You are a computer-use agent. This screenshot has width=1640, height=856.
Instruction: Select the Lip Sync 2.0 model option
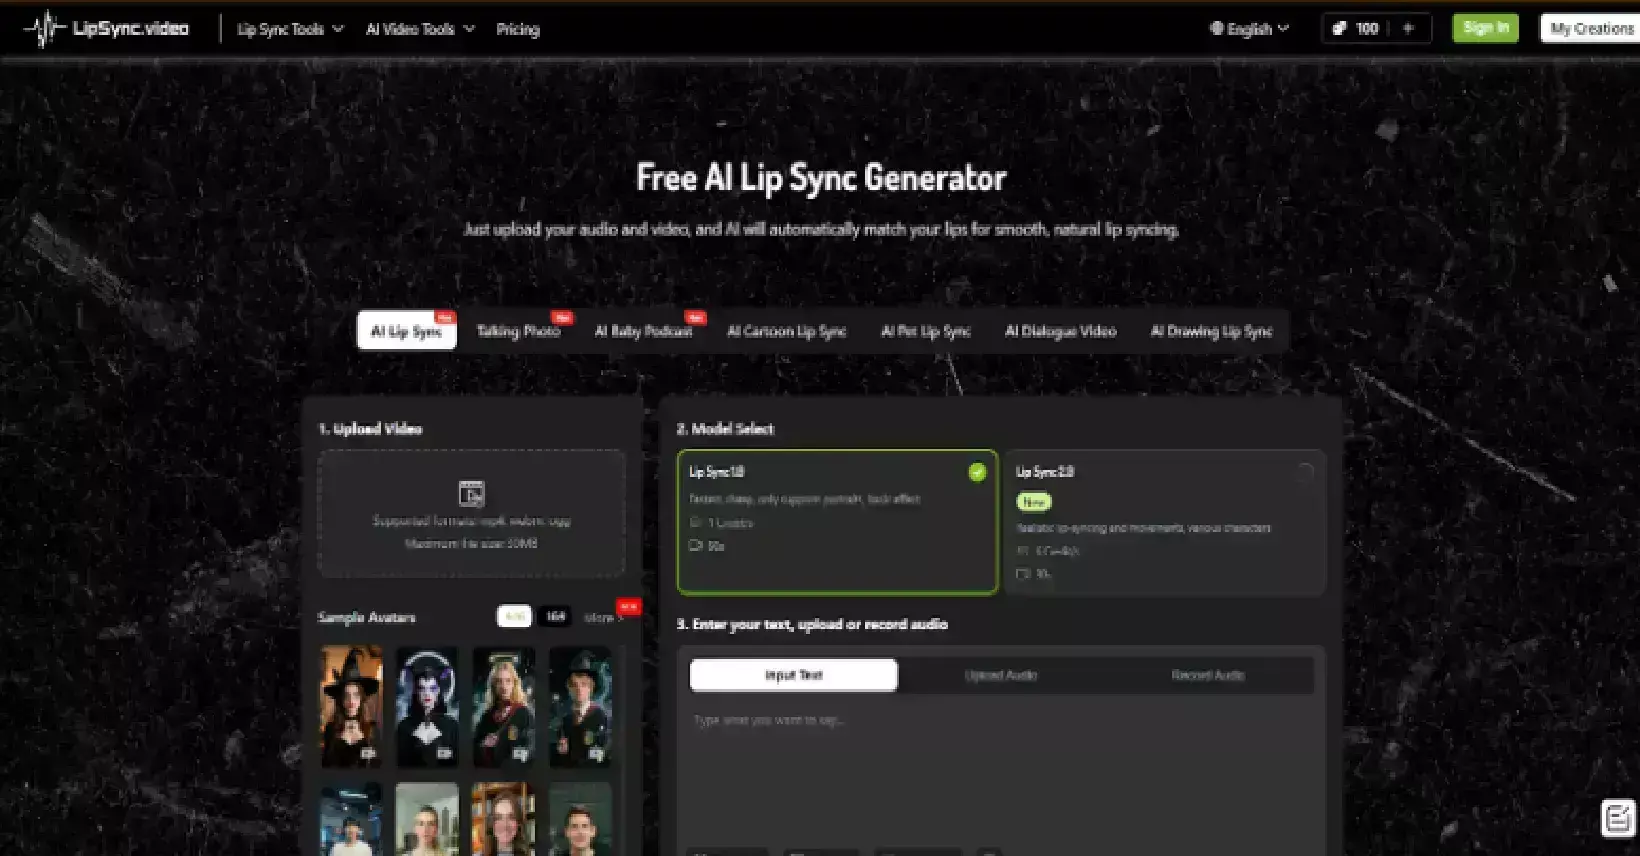(1165, 522)
